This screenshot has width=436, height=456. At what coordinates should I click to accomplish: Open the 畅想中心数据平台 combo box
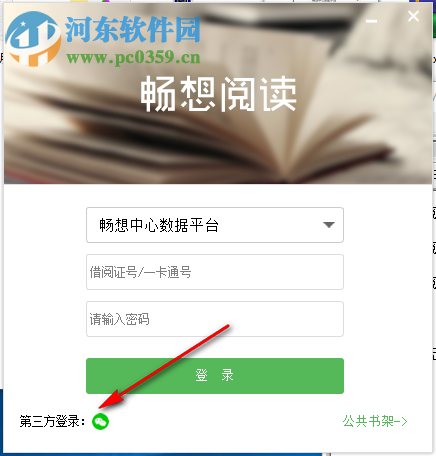click(215, 225)
